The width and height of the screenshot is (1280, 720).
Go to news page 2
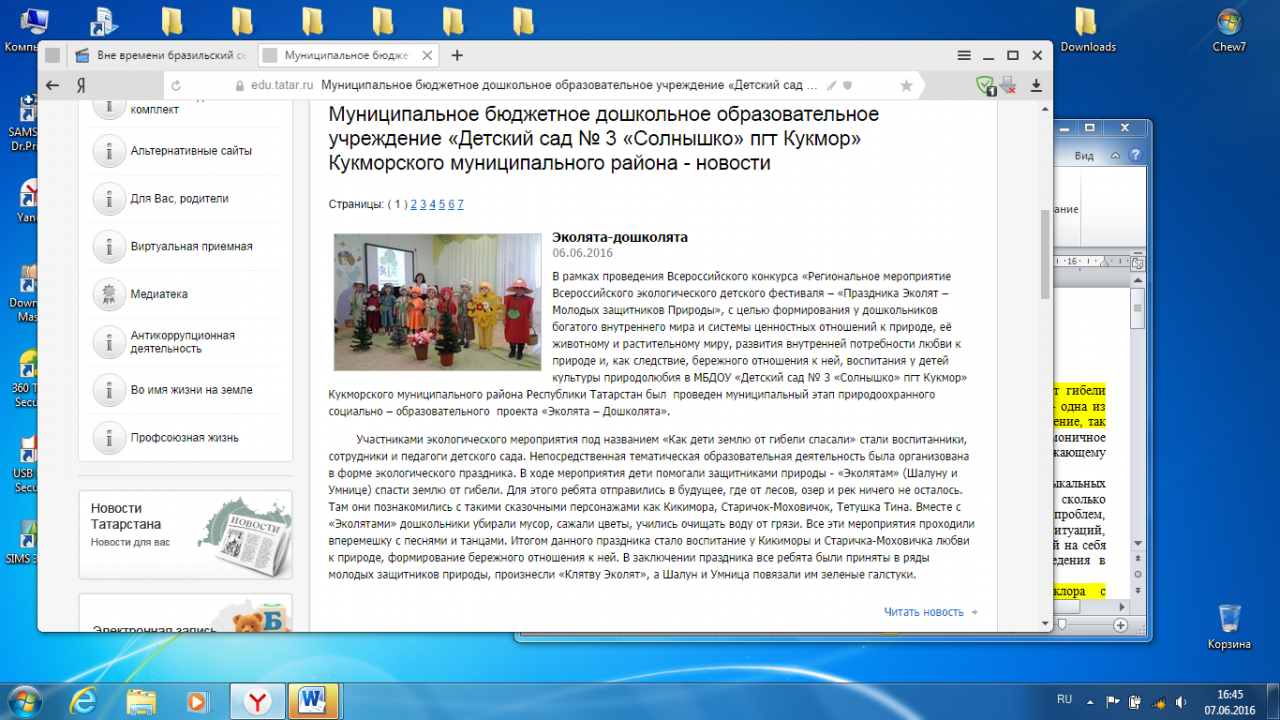(x=413, y=204)
